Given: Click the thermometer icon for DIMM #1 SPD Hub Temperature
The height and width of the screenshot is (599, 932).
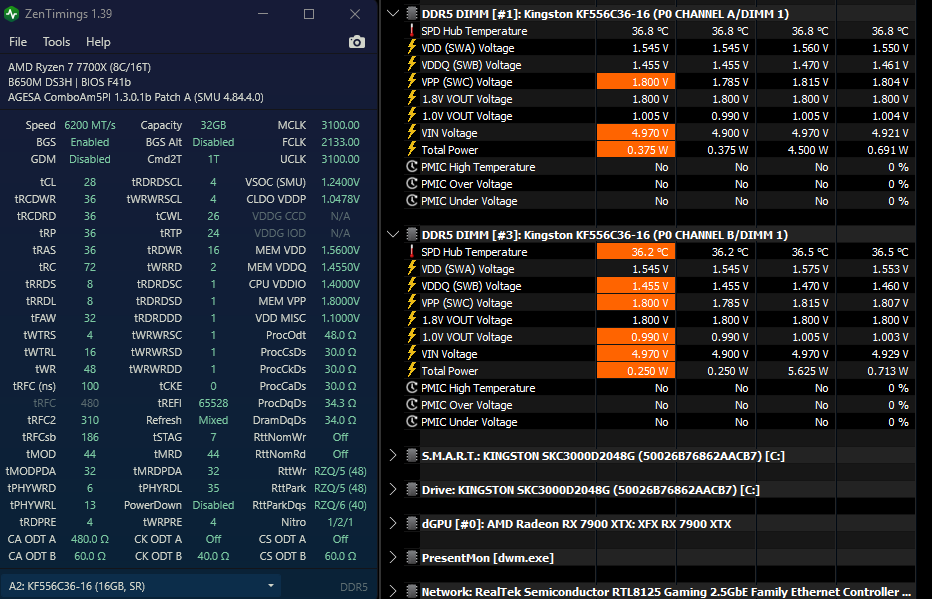Looking at the screenshot, I should (x=411, y=30).
